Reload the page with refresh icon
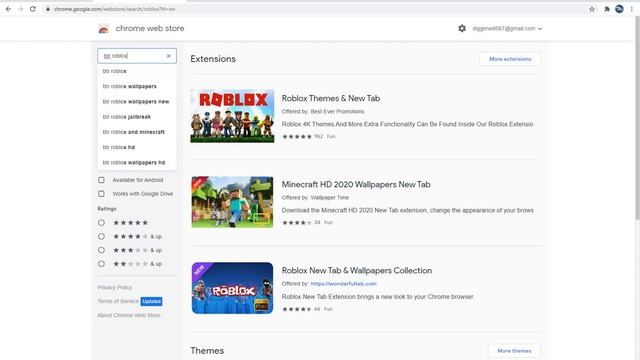This screenshot has height=360, width=640. (33, 9)
